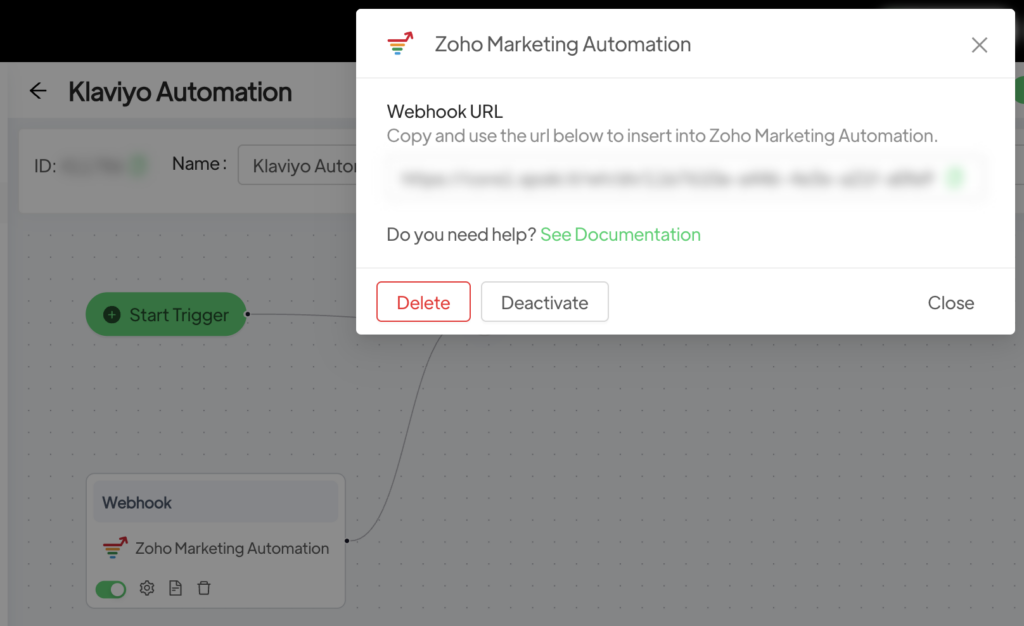Click the back arrow beside Klaviyo Automation

click(x=38, y=92)
